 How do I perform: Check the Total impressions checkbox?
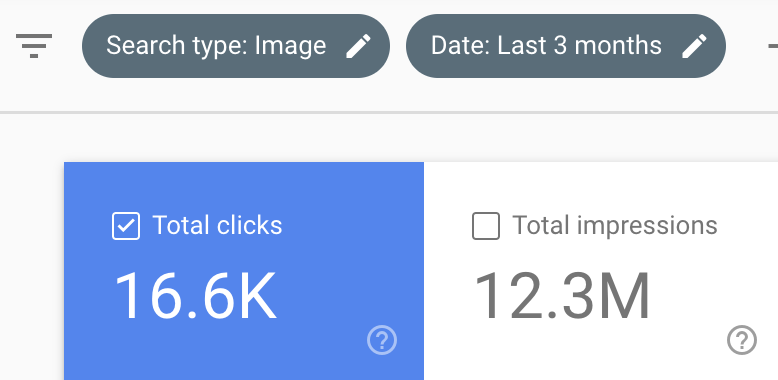click(486, 226)
